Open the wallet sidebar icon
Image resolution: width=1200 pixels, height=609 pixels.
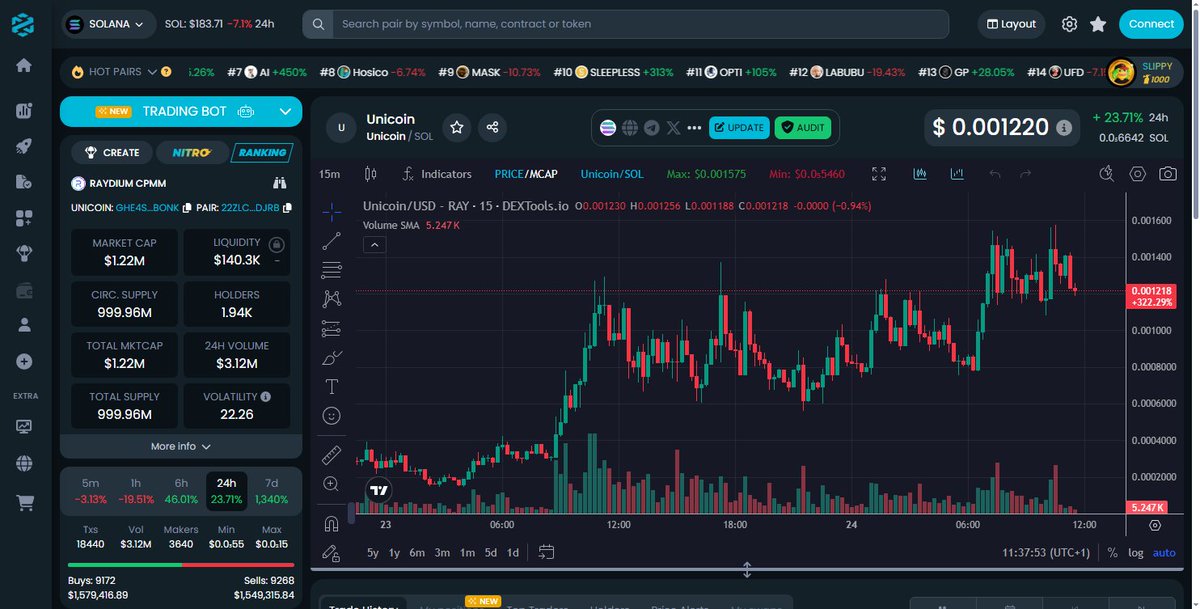24,290
